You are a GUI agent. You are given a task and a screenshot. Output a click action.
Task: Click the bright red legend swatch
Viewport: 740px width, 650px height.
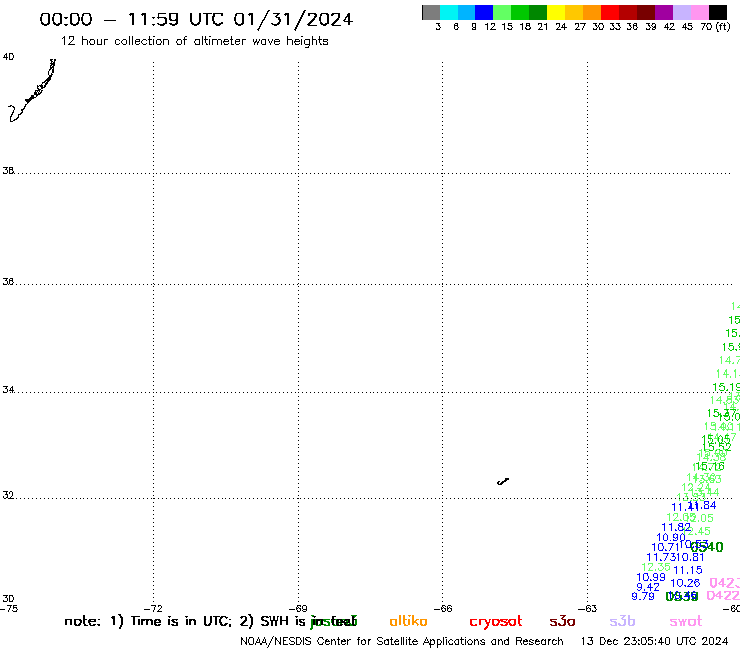coord(610,12)
